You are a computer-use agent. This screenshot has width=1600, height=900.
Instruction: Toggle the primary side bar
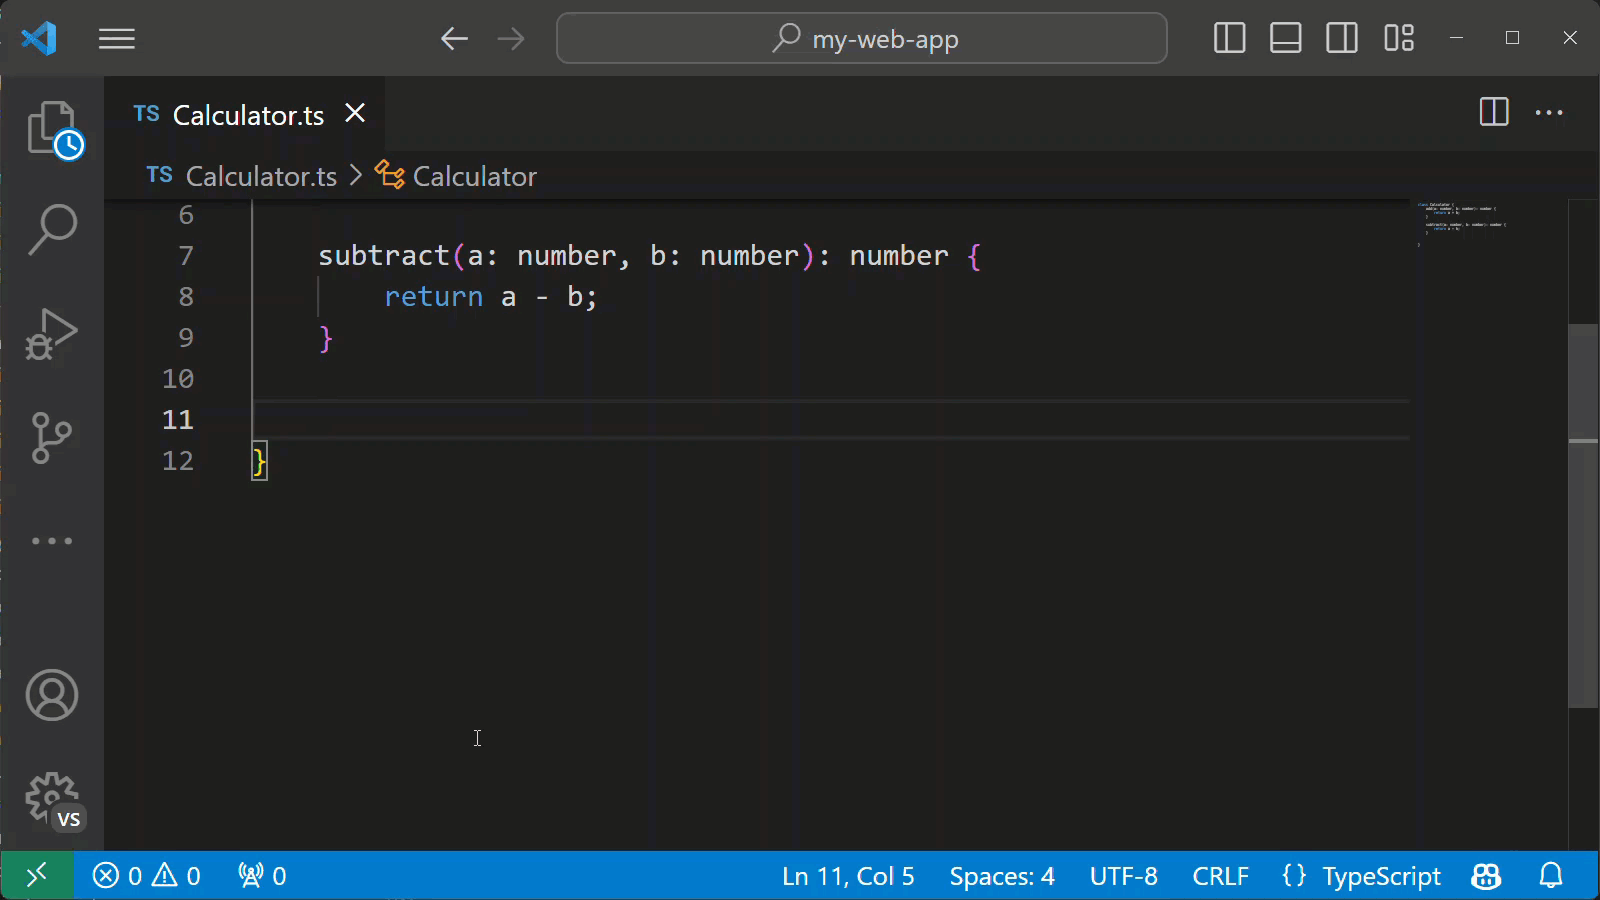tap(1229, 39)
